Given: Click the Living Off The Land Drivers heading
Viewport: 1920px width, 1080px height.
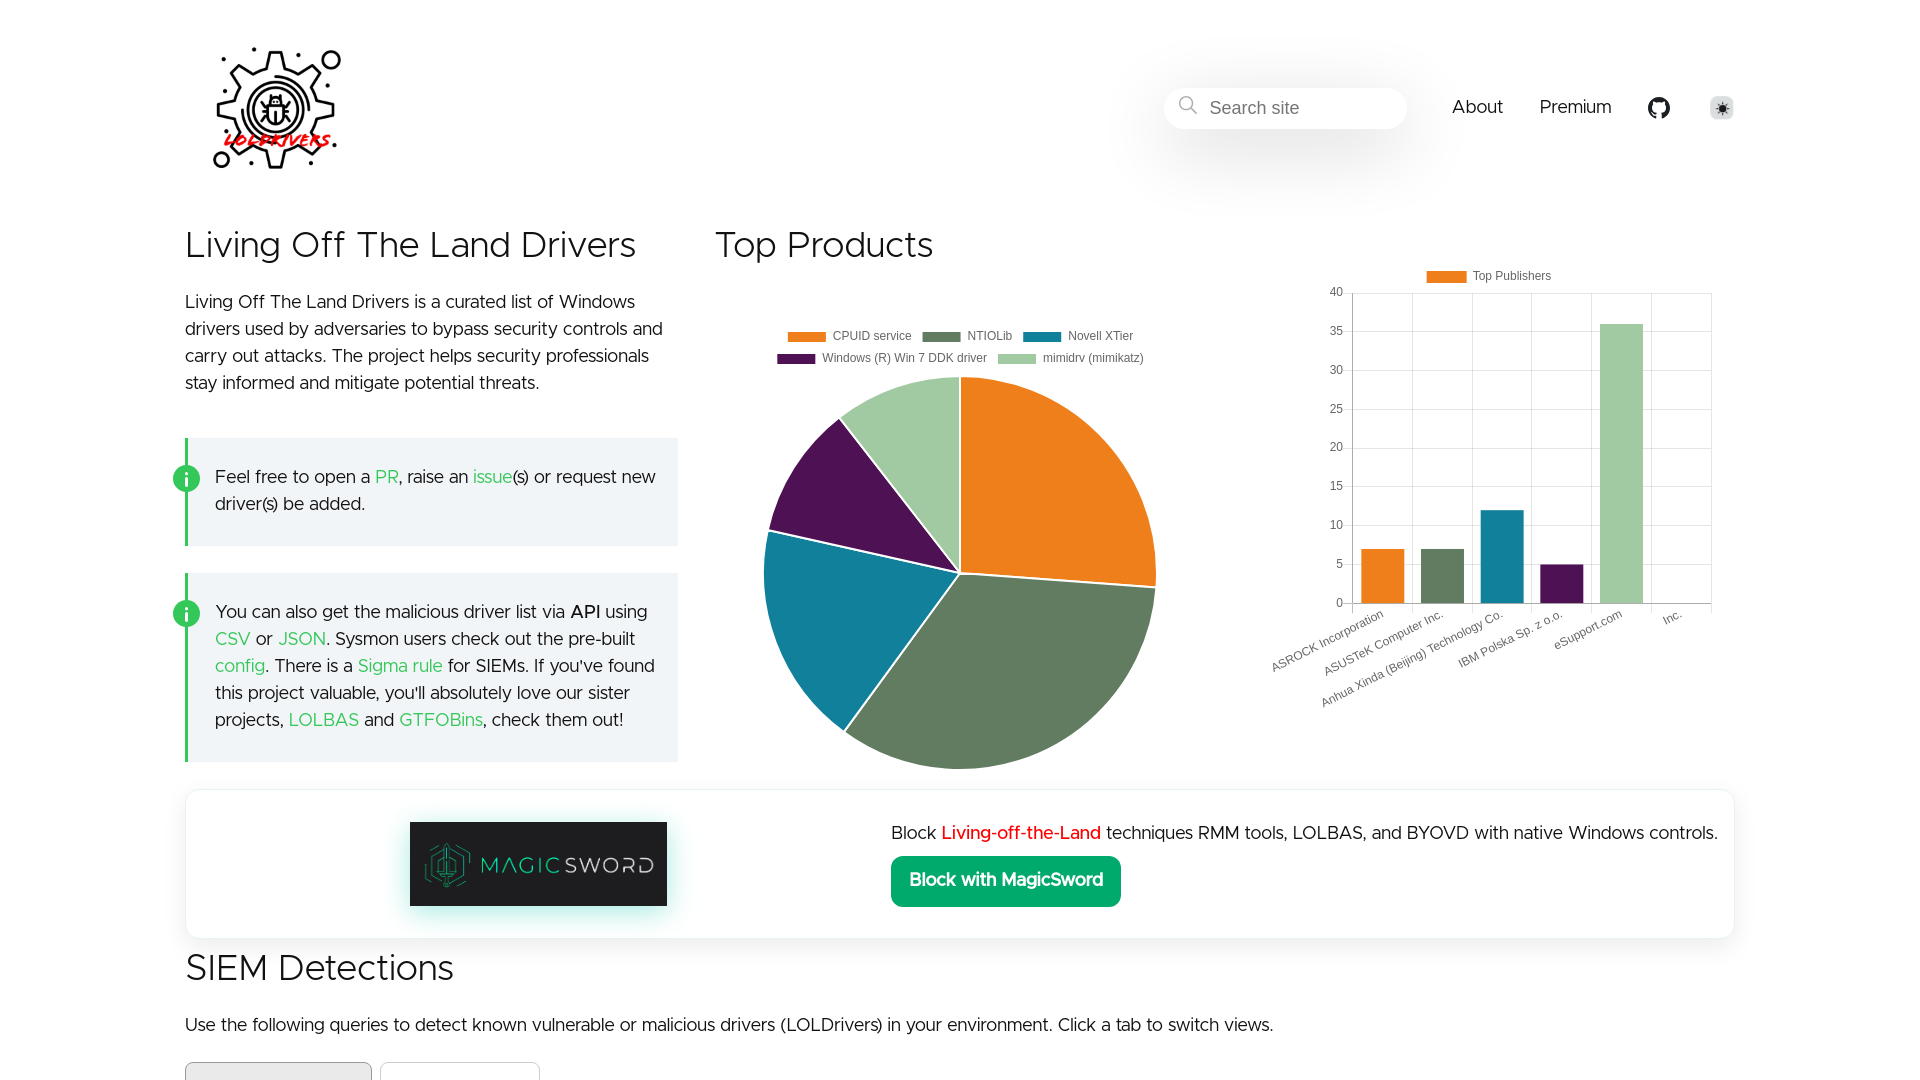Looking at the screenshot, I should [x=410, y=246].
